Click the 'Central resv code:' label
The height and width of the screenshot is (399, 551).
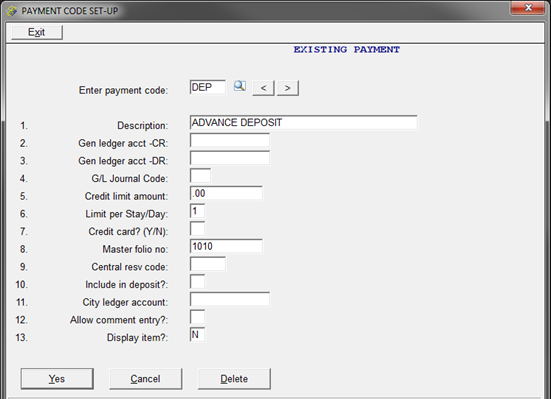(130, 267)
